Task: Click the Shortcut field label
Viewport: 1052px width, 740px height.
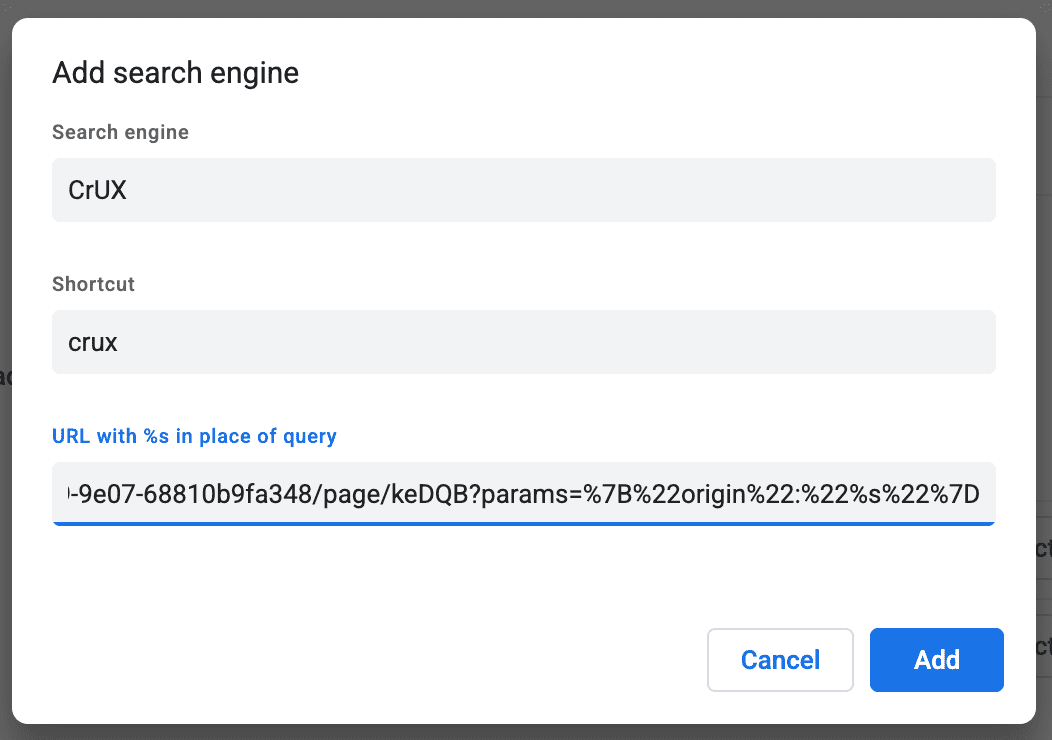Action: pos(93,284)
